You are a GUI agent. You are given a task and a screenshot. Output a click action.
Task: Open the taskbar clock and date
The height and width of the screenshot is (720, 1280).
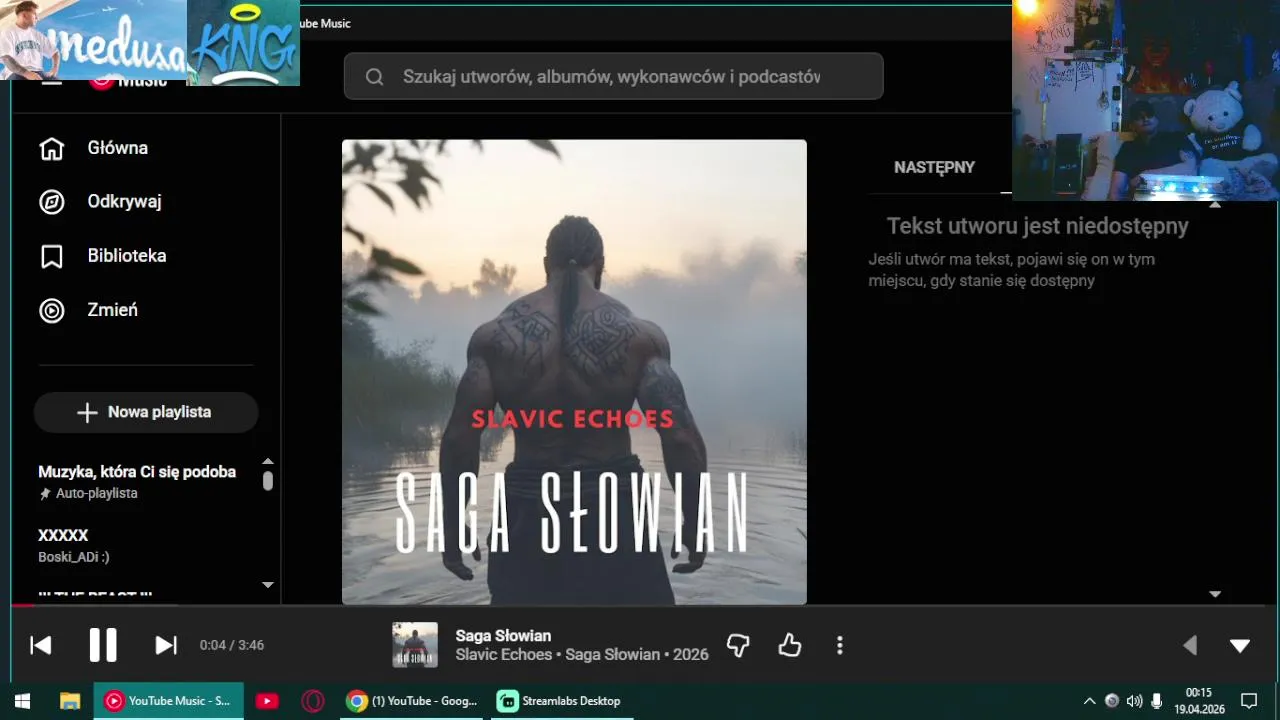[x=1199, y=701]
